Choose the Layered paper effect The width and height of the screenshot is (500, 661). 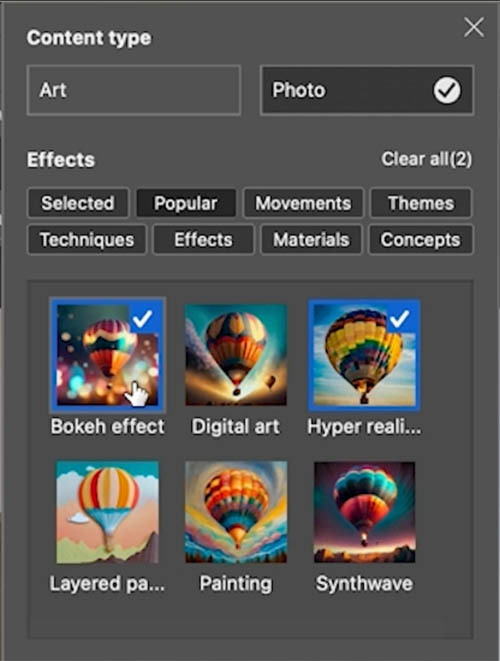tap(108, 512)
